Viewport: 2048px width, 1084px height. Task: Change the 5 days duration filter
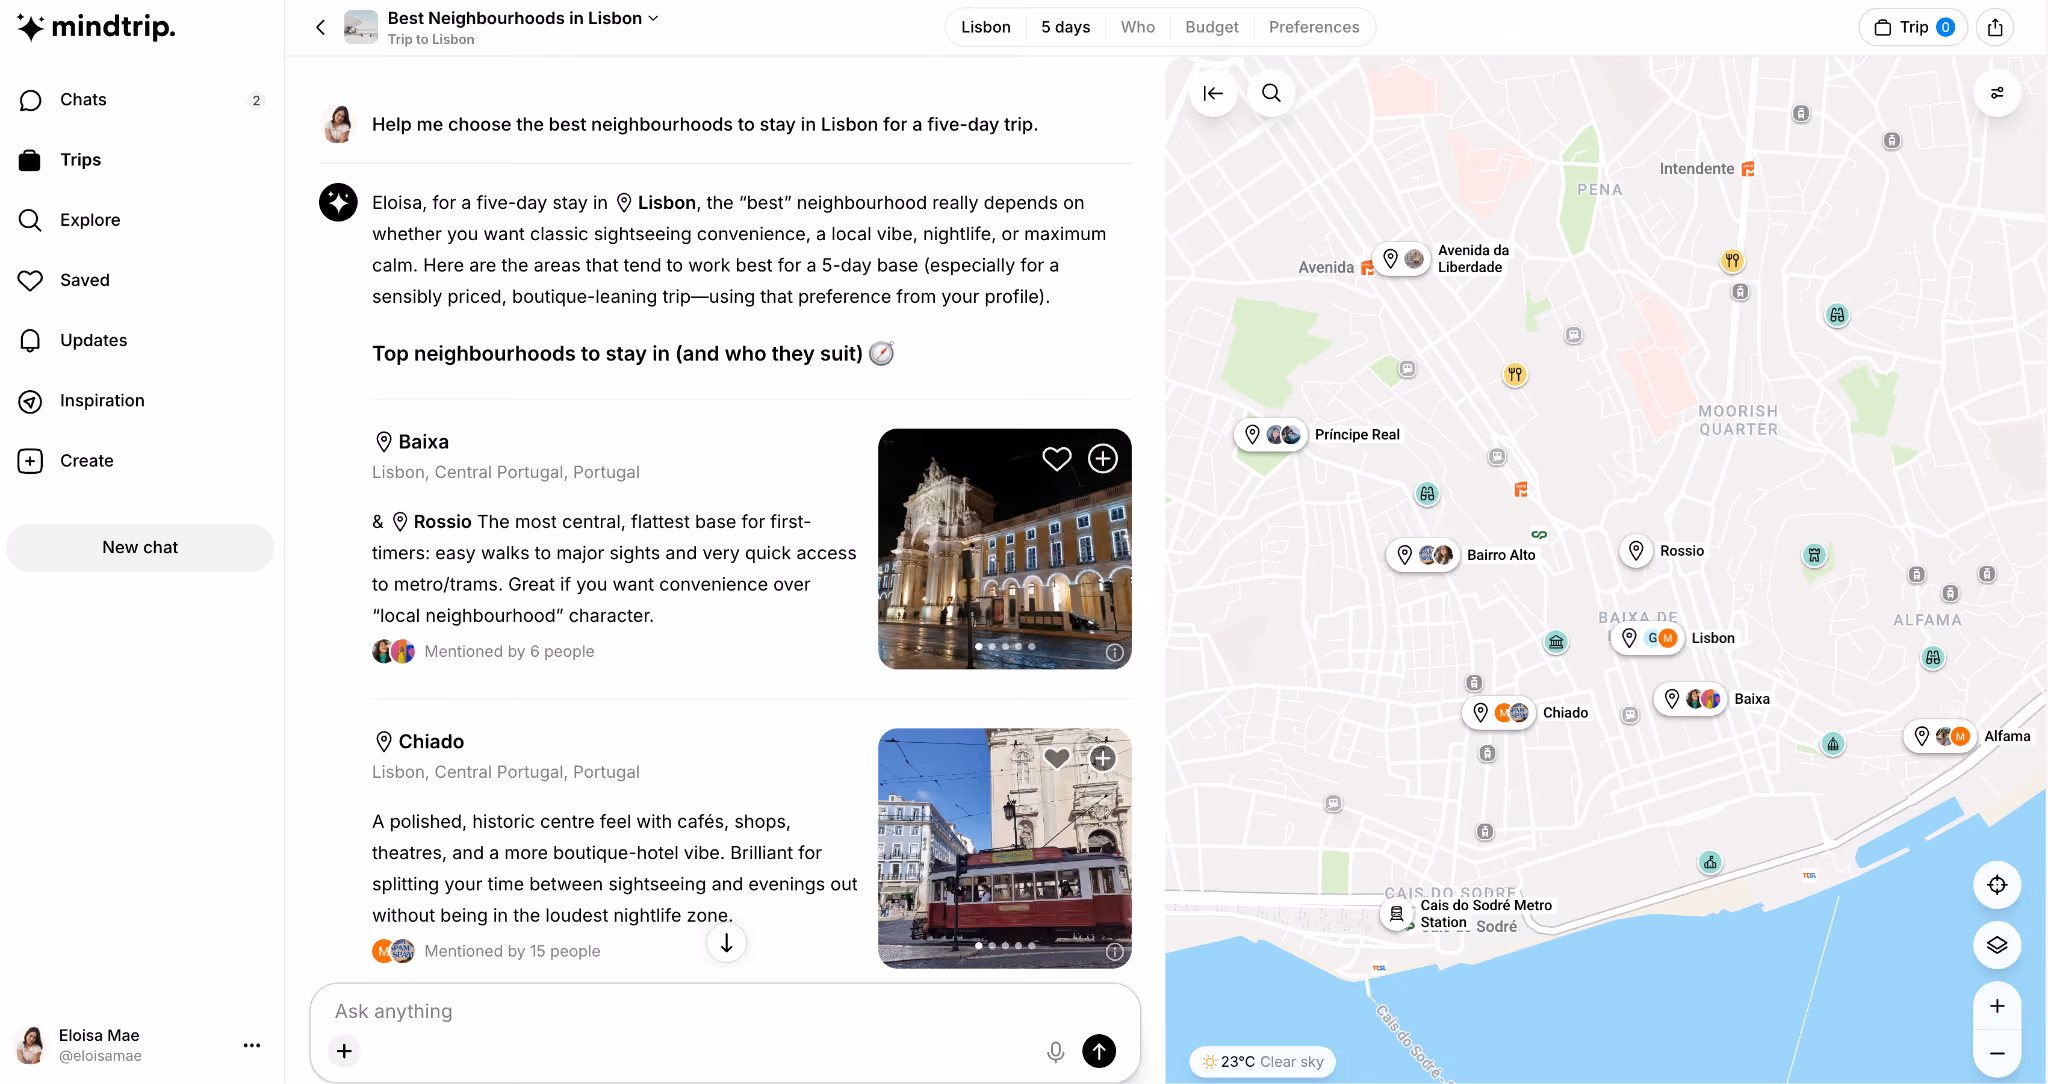click(x=1066, y=27)
